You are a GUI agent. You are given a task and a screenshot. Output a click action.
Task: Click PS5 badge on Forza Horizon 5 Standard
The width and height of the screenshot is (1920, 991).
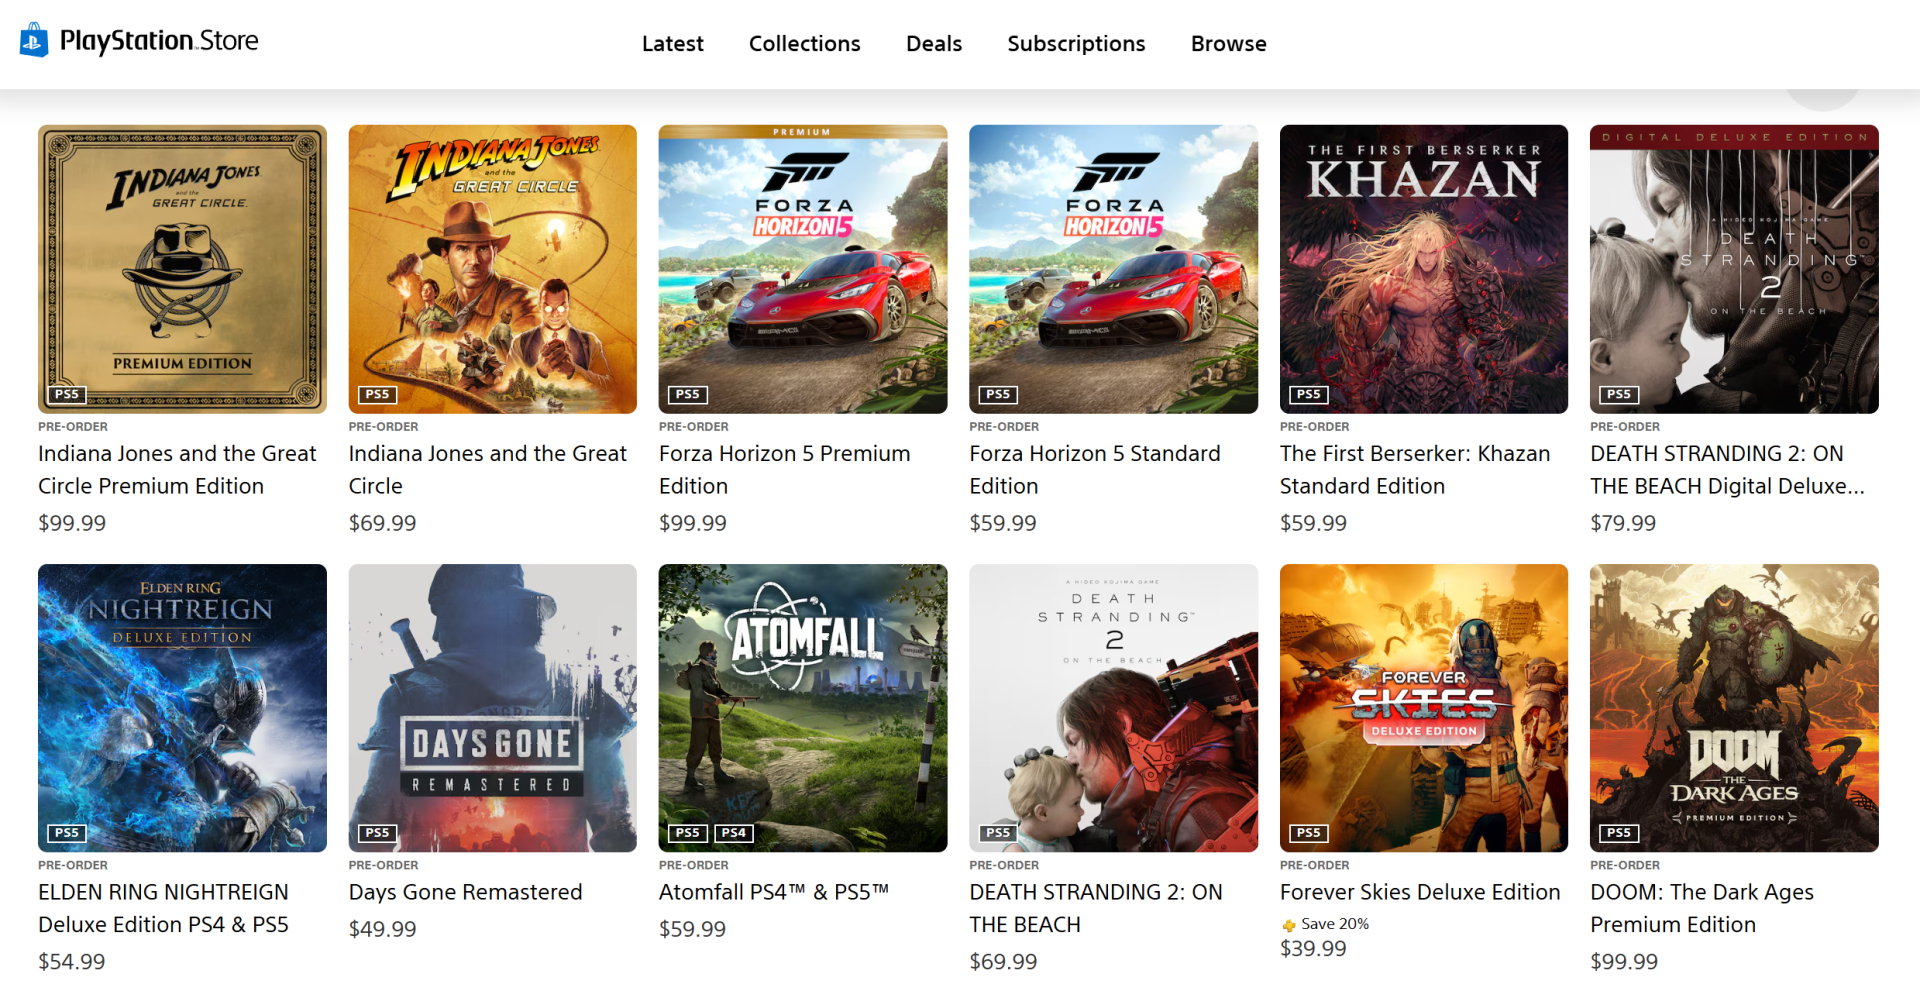[998, 394]
